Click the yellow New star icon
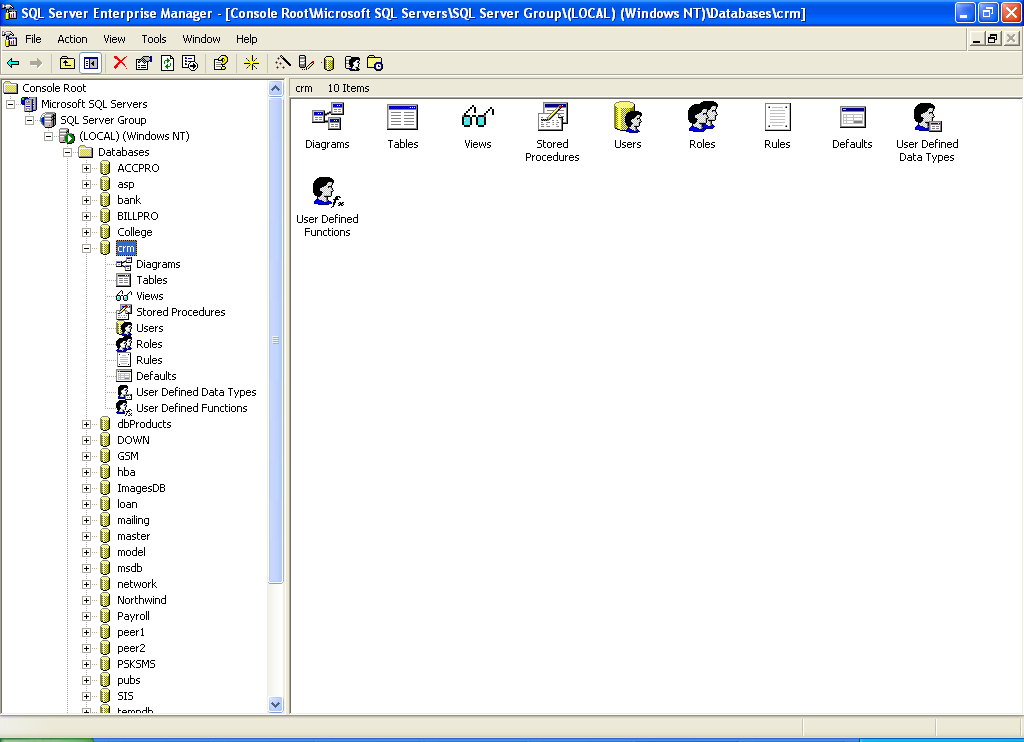 point(251,63)
